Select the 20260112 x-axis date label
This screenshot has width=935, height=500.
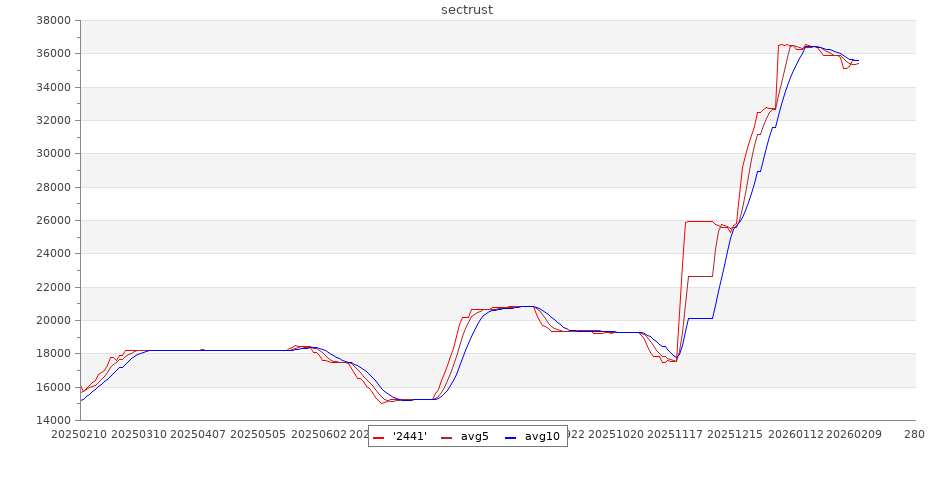798,435
